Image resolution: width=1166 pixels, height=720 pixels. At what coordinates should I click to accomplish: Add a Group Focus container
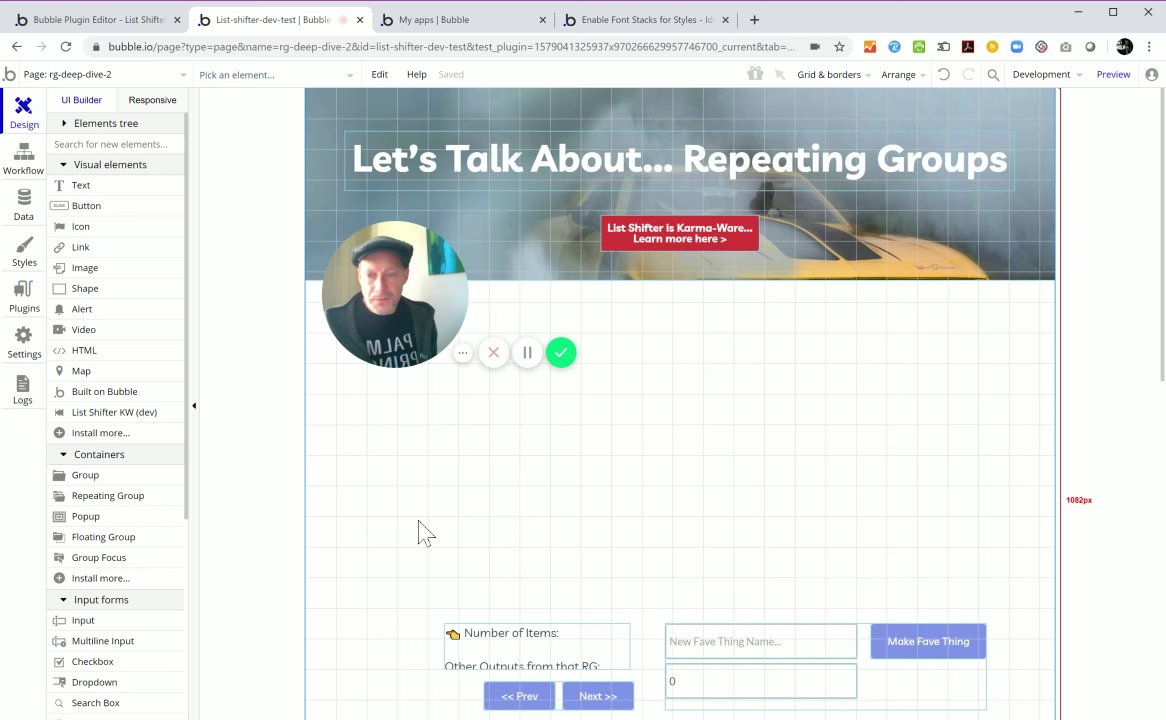pyautogui.click(x=116, y=558)
